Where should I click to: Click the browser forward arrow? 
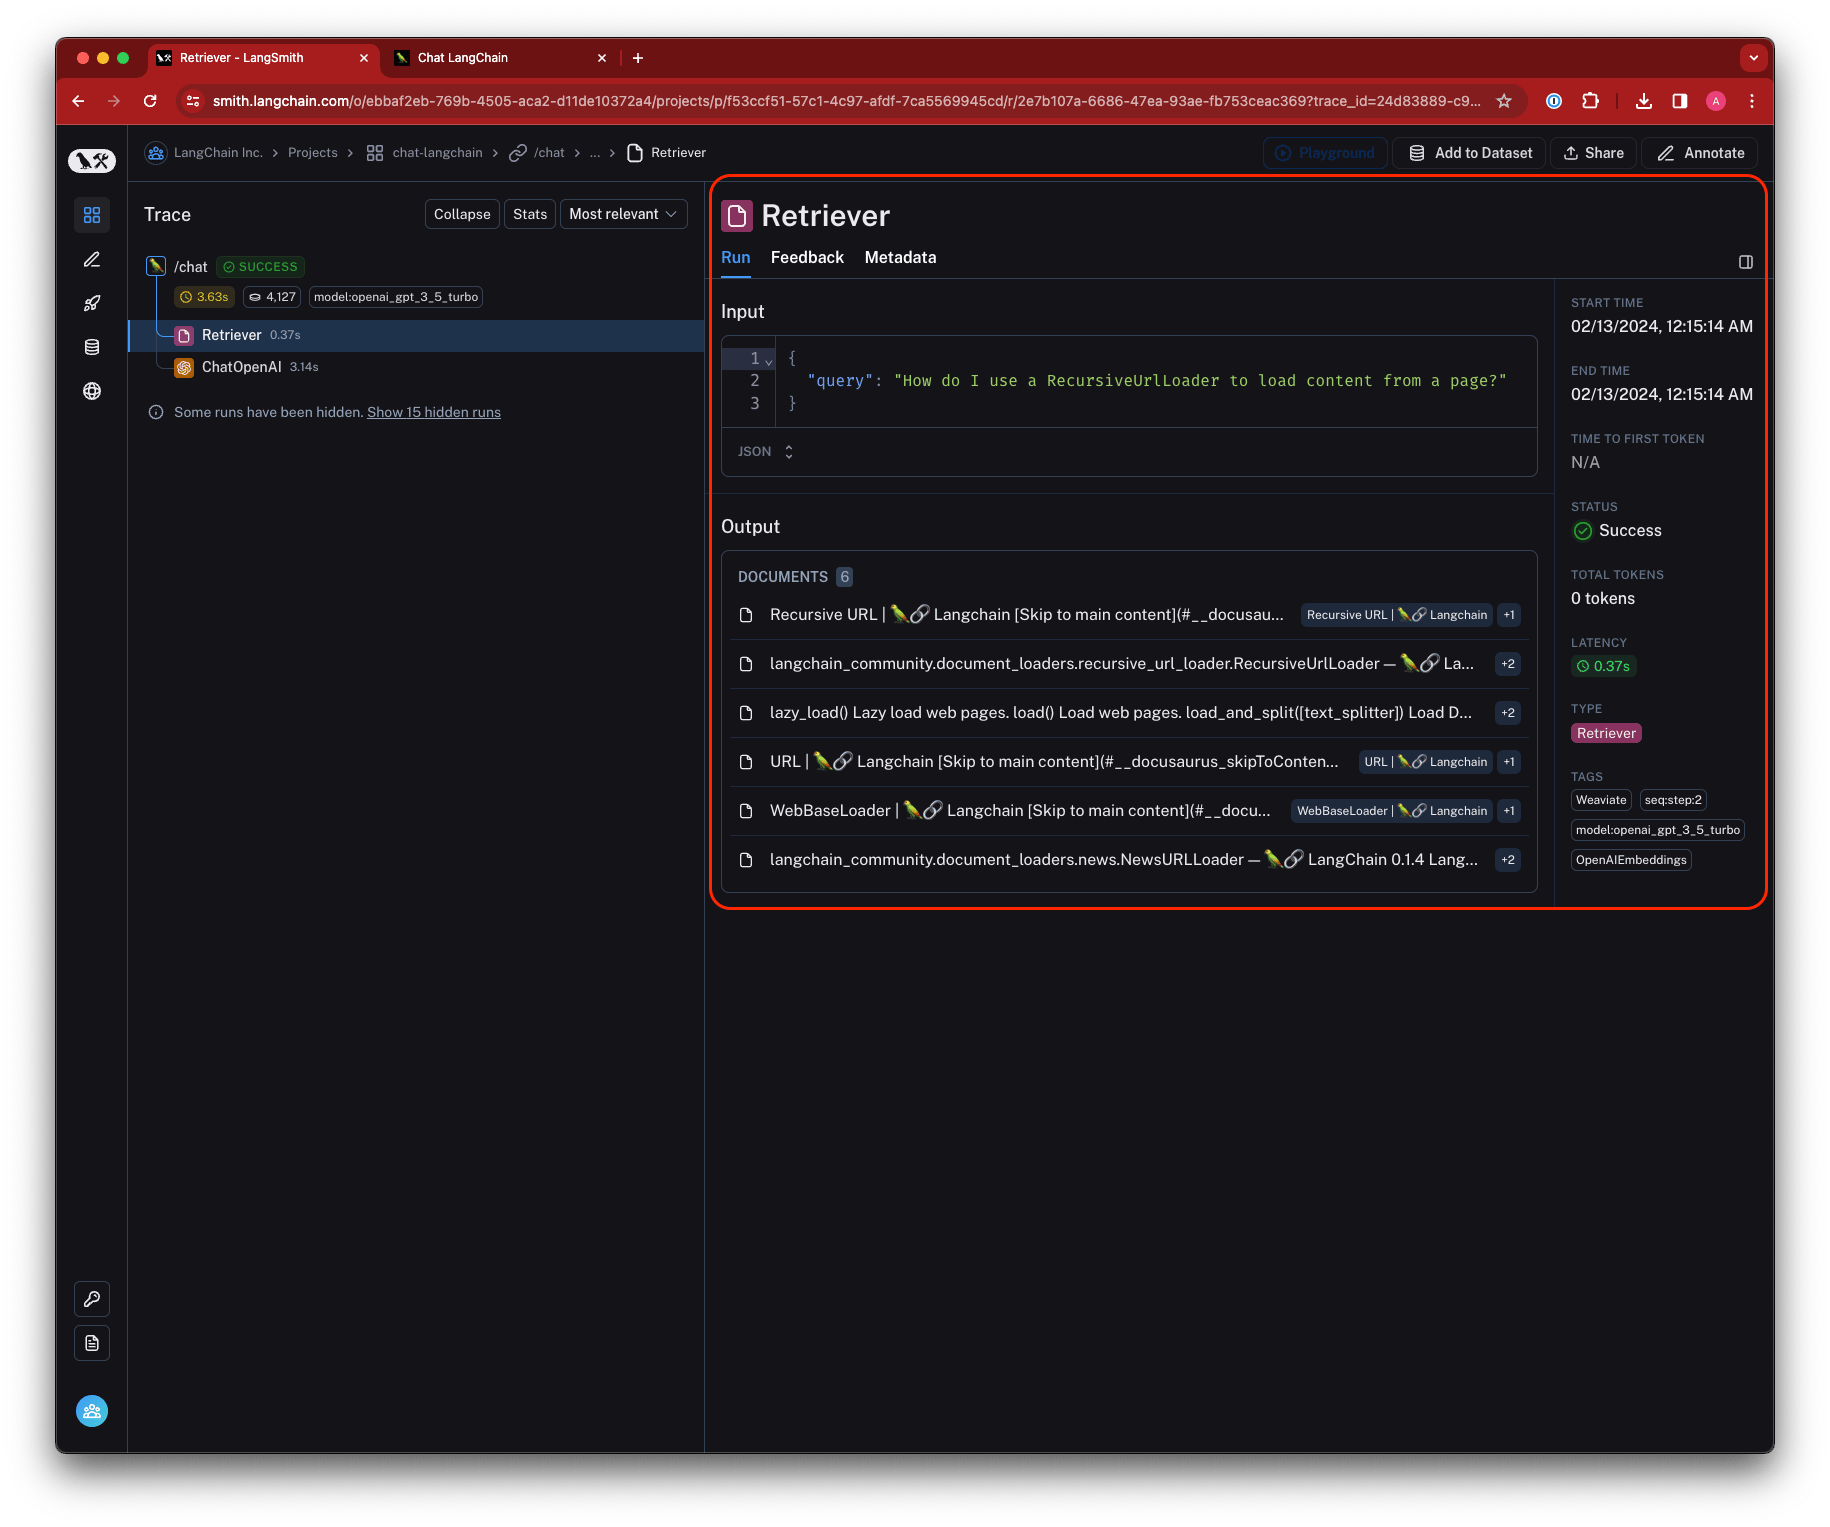(x=114, y=101)
